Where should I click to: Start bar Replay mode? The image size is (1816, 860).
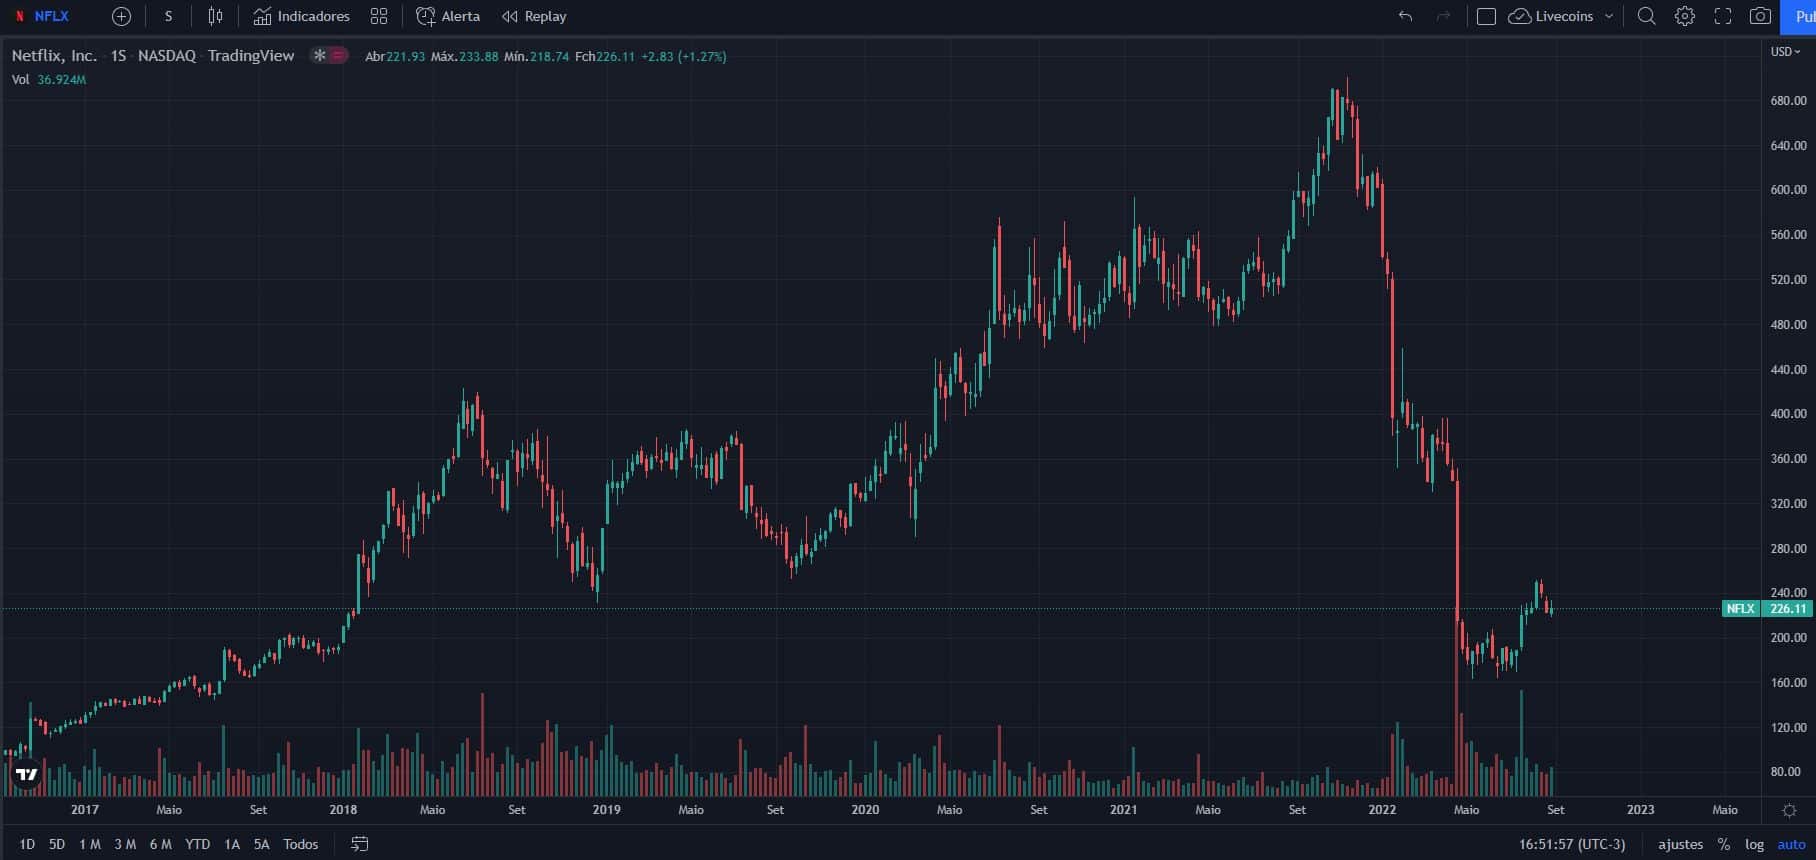[x=534, y=16]
